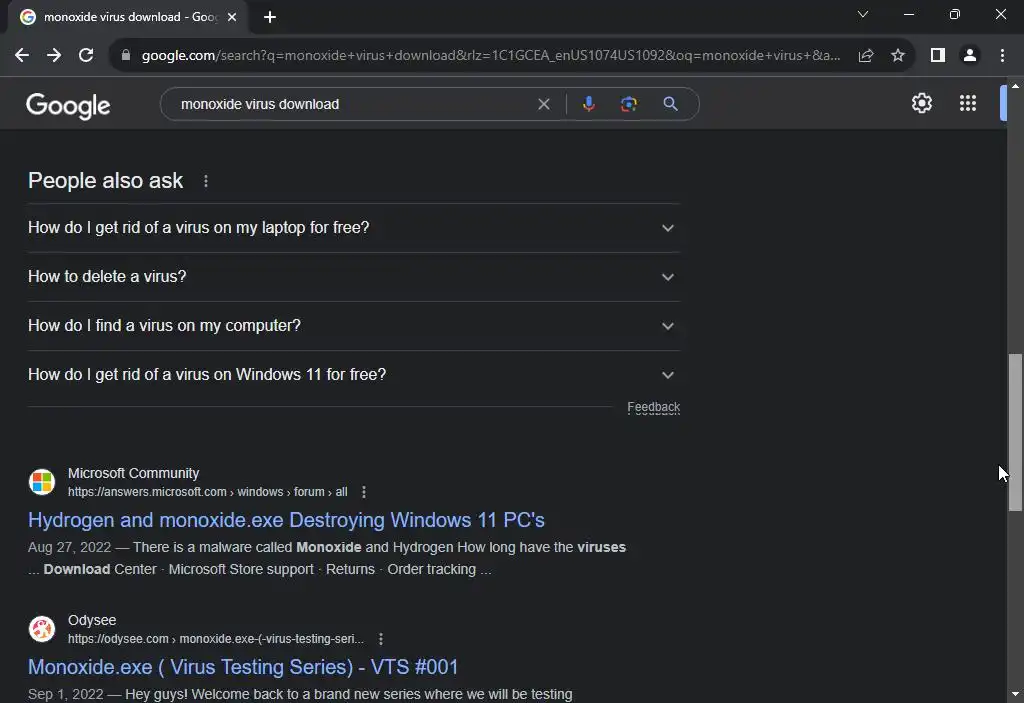Select the monoxide virus download tab

click(x=127, y=17)
